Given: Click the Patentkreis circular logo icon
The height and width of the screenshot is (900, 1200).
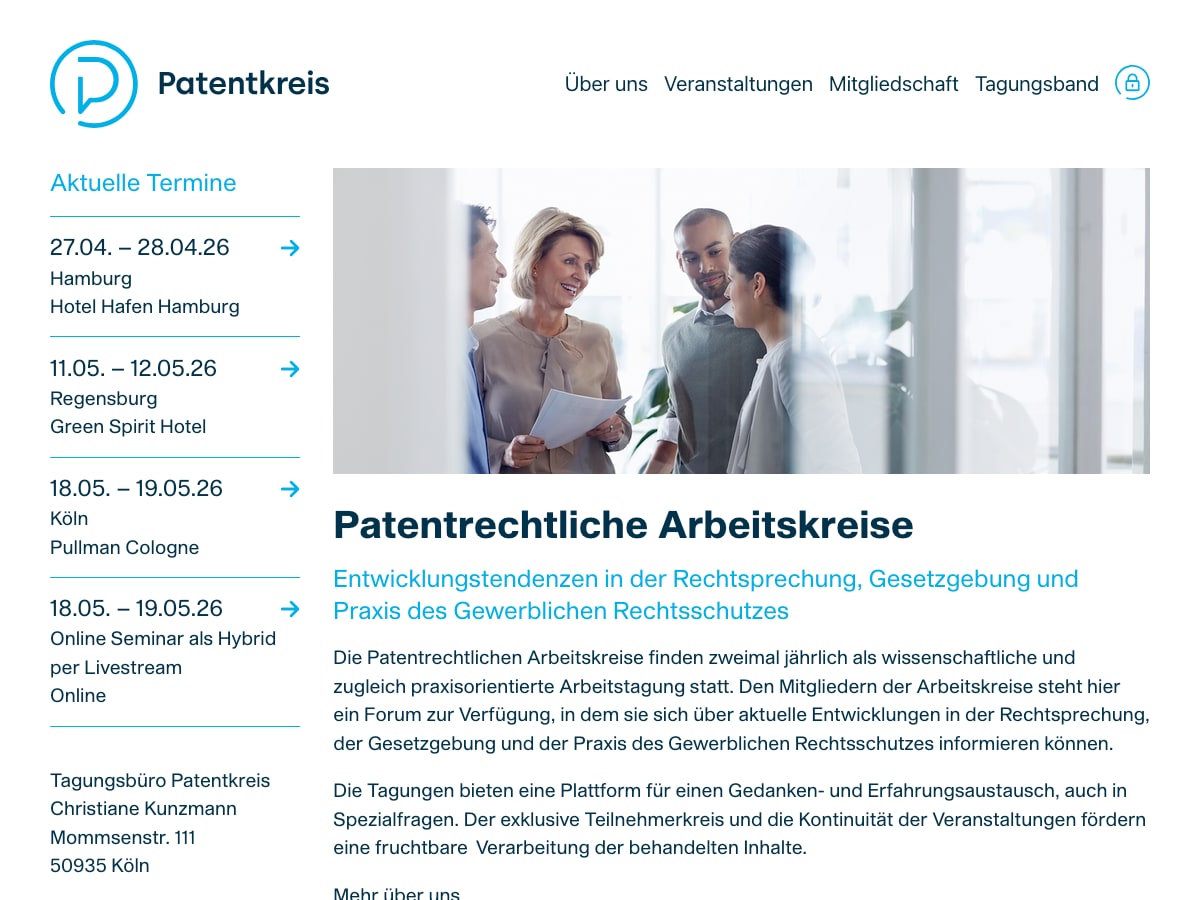Looking at the screenshot, I should click(94, 84).
